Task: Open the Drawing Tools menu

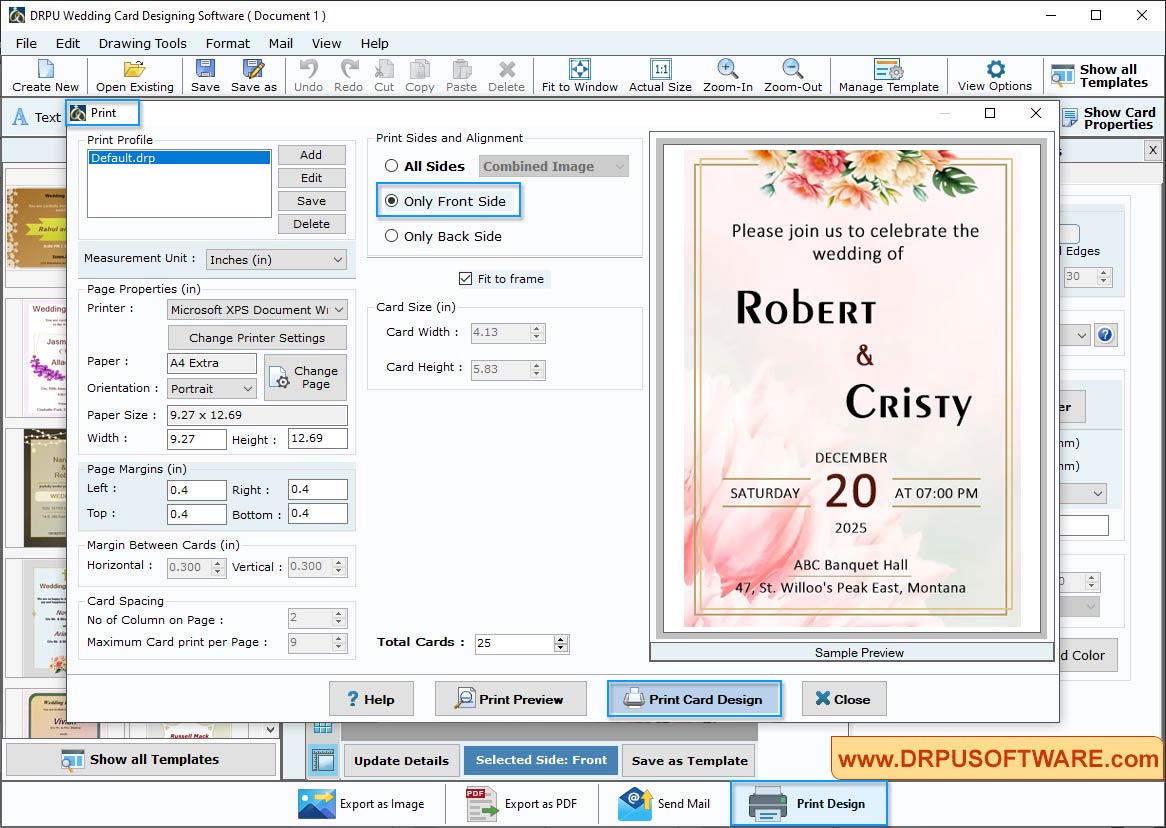Action: tap(142, 43)
